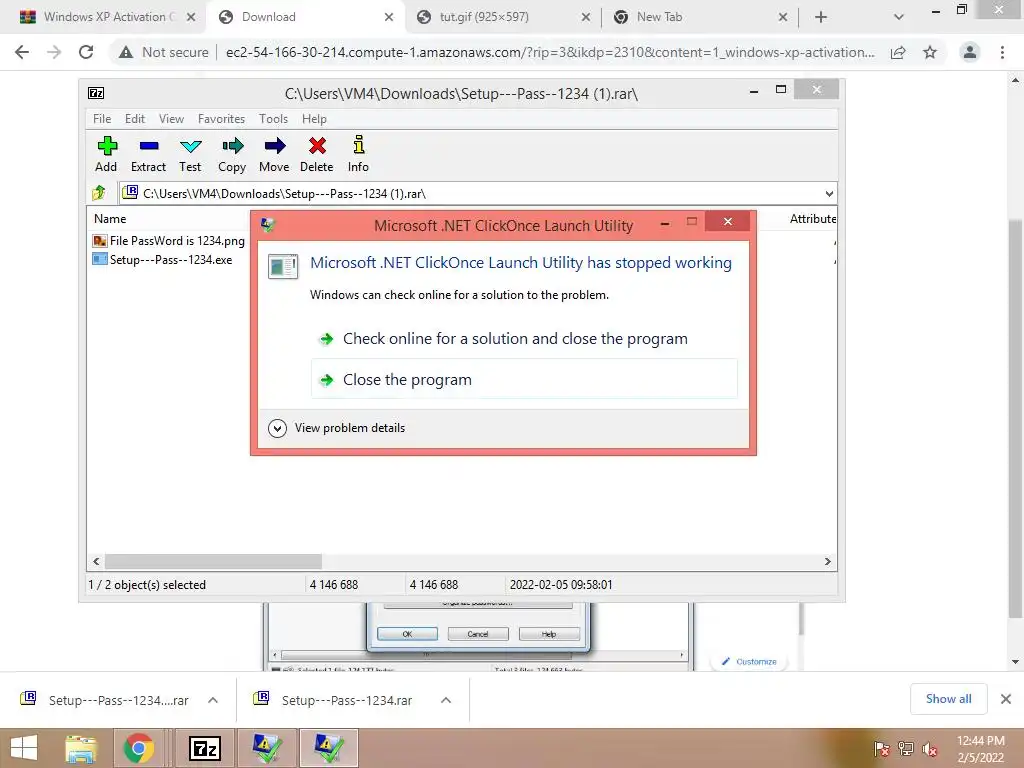Click Action Center flag in system tray
The image size is (1024, 768).
coord(881,749)
